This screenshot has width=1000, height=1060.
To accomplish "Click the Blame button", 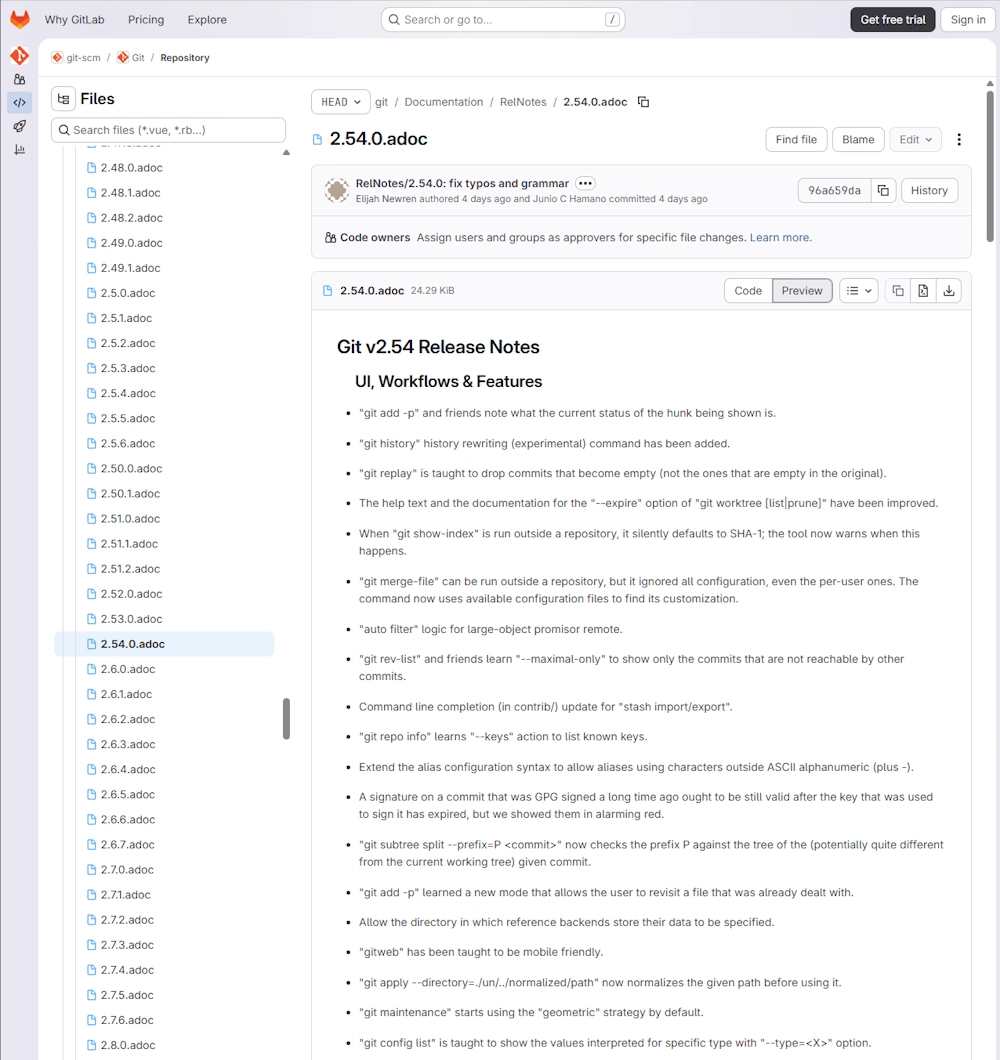I will (857, 140).
